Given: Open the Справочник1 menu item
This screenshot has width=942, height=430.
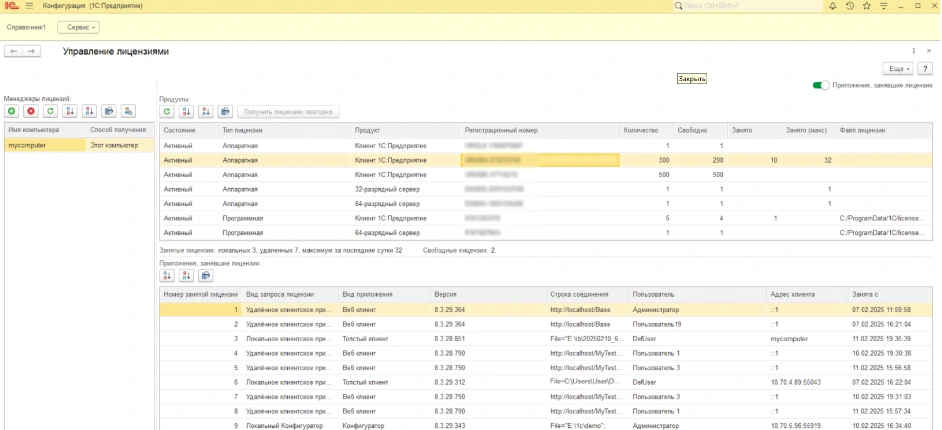Looking at the screenshot, I should click(27, 27).
